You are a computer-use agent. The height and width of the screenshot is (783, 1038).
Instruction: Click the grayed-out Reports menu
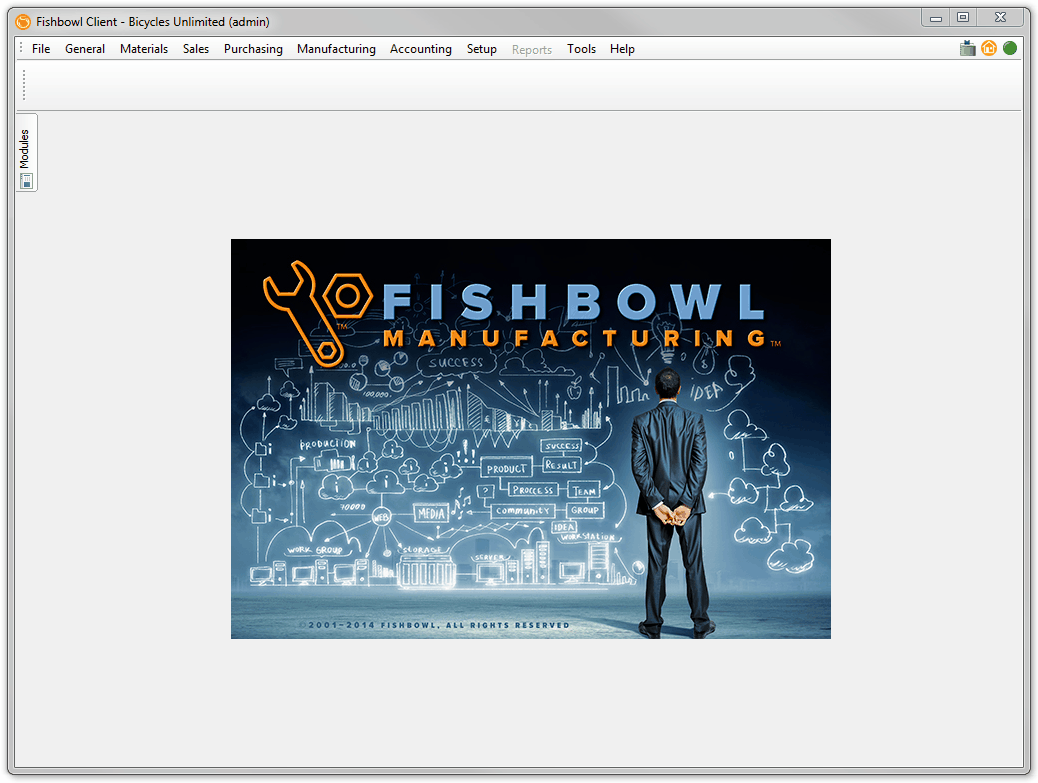pyautogui.click(x=532, y=50)
